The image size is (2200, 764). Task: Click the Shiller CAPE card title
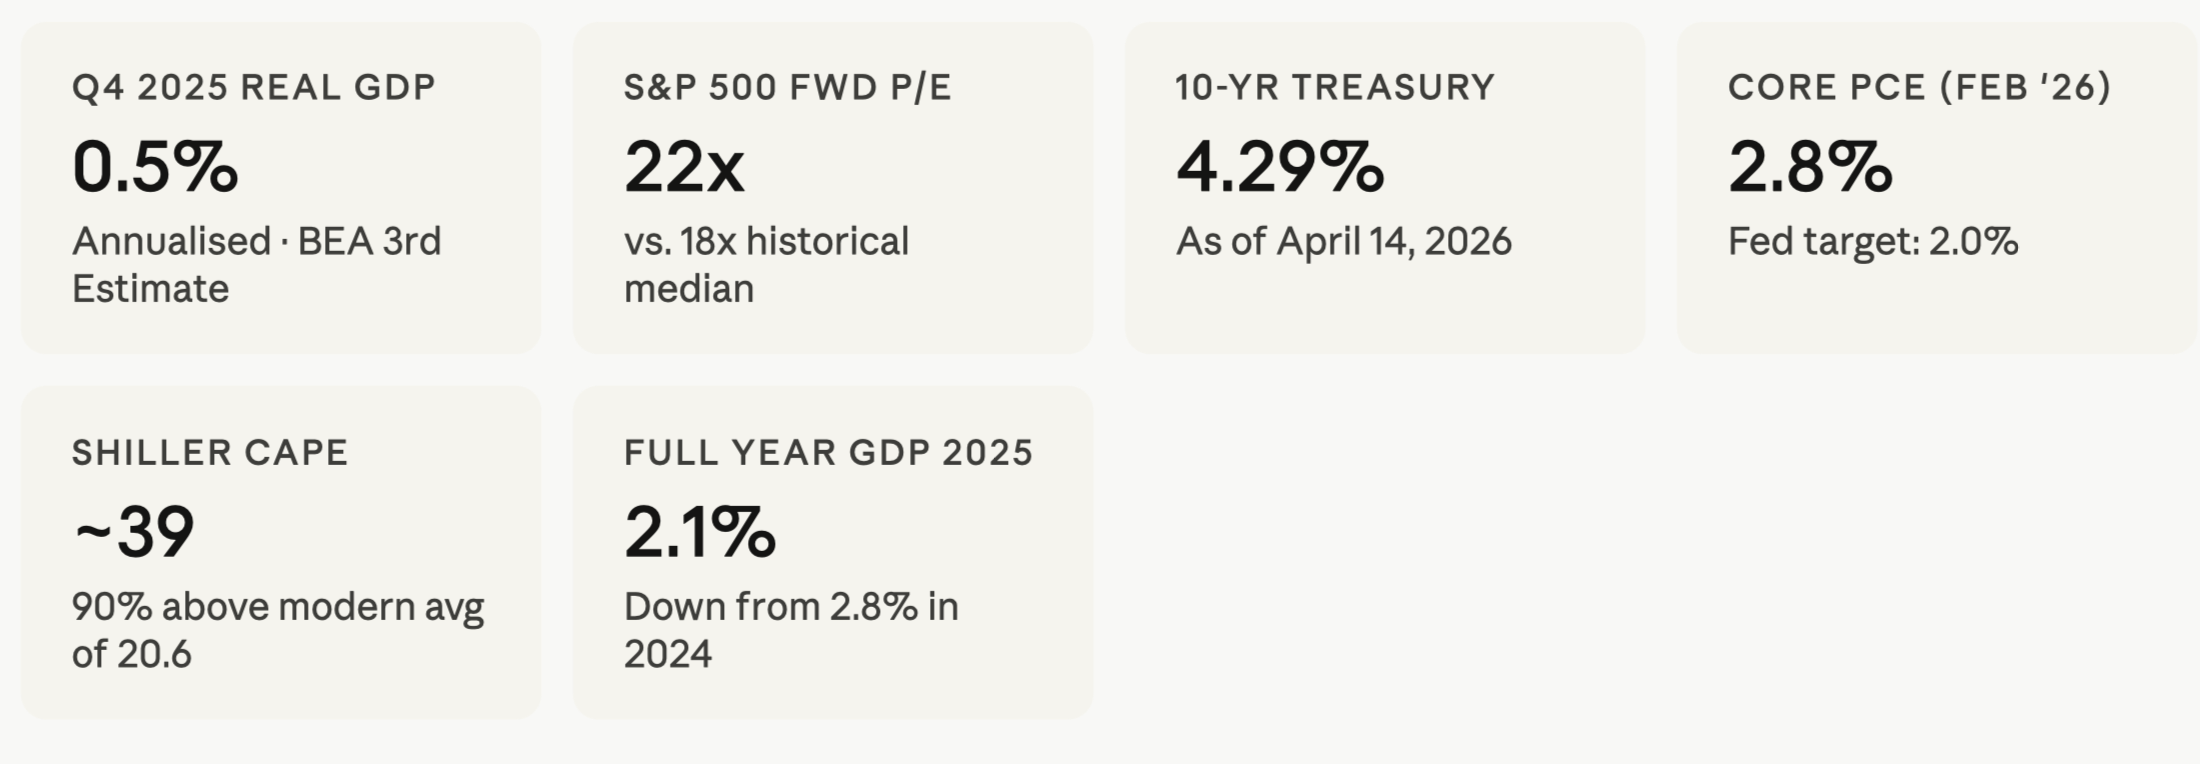pos(210,453)
